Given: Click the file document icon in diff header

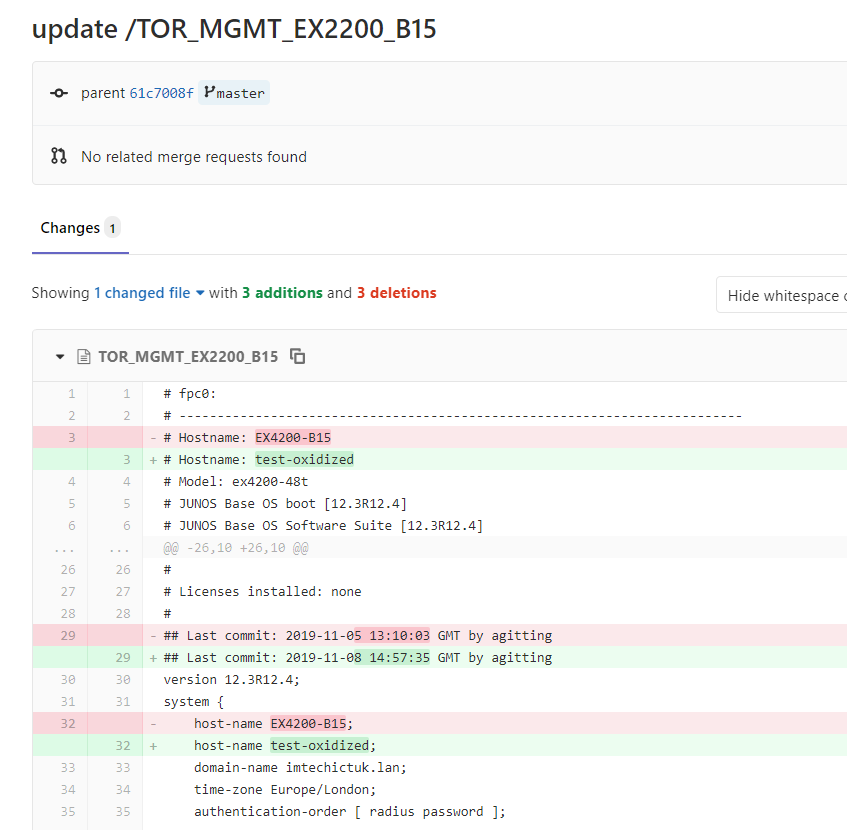Looking at the screenshot, I should 84,356.
